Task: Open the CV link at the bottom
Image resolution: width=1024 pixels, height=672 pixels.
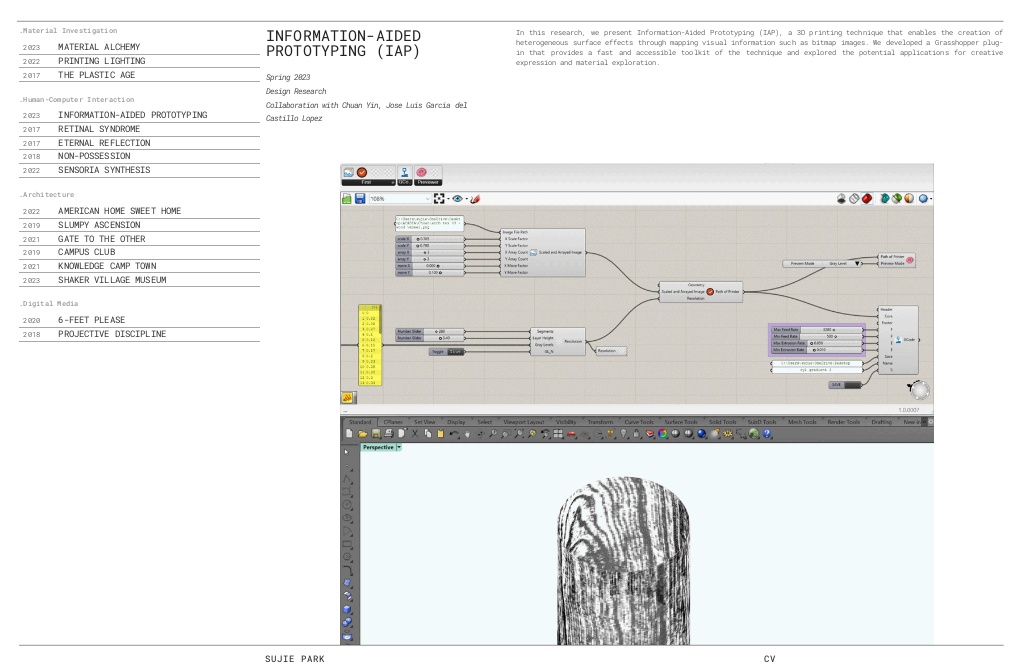Action: click(x=768, y=658)
